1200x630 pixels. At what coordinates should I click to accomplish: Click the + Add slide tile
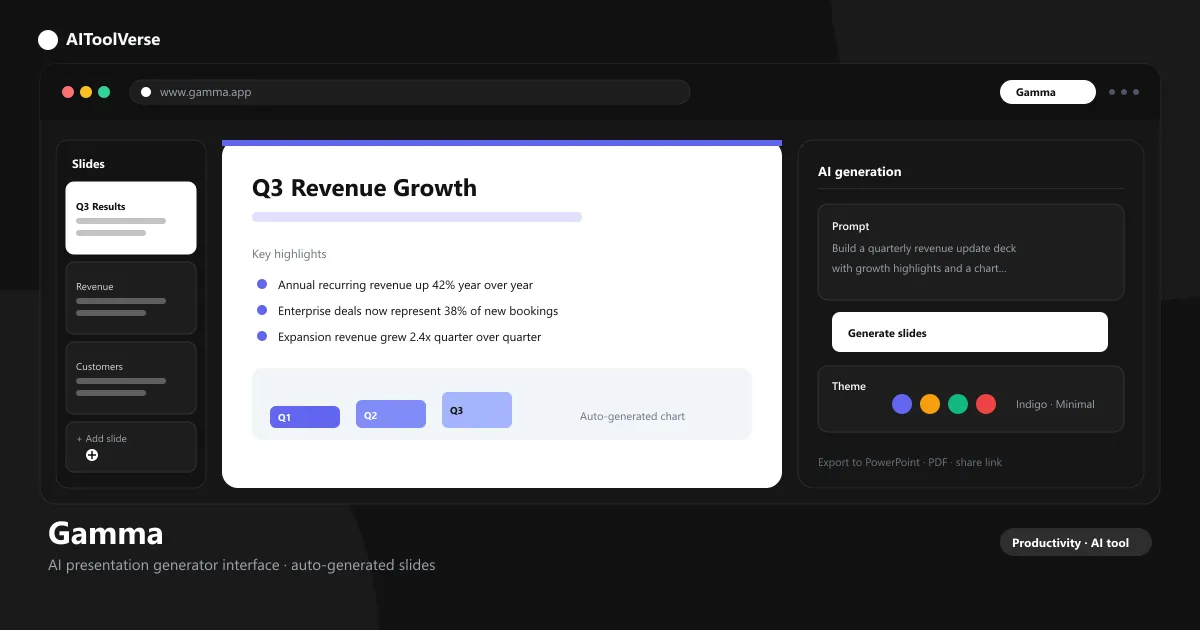pyautogui.click(x=131, y=447)
